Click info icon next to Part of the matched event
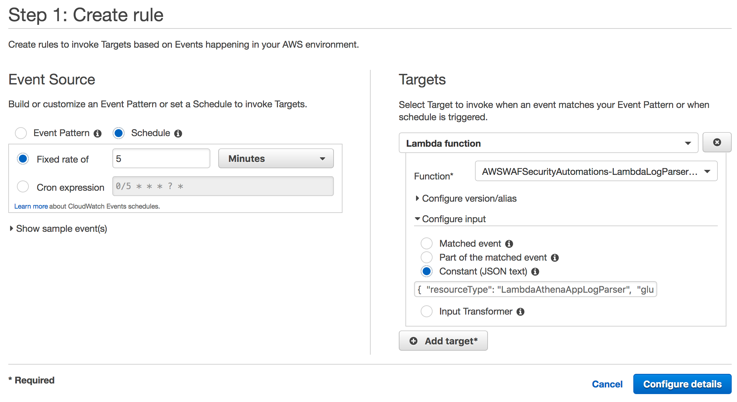Image resolution: width=737 pixels, height=402 pixels. [555, 258]
